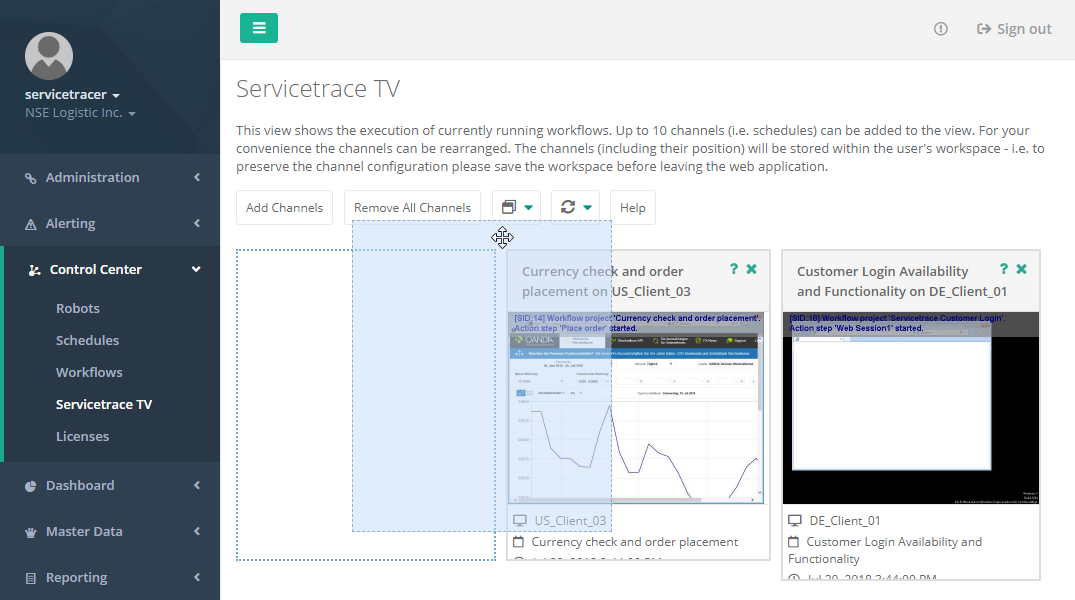This screenshot has height=600, width=1075.
Task: Open the window layout dropdown
Action: (x=516, y=208)
